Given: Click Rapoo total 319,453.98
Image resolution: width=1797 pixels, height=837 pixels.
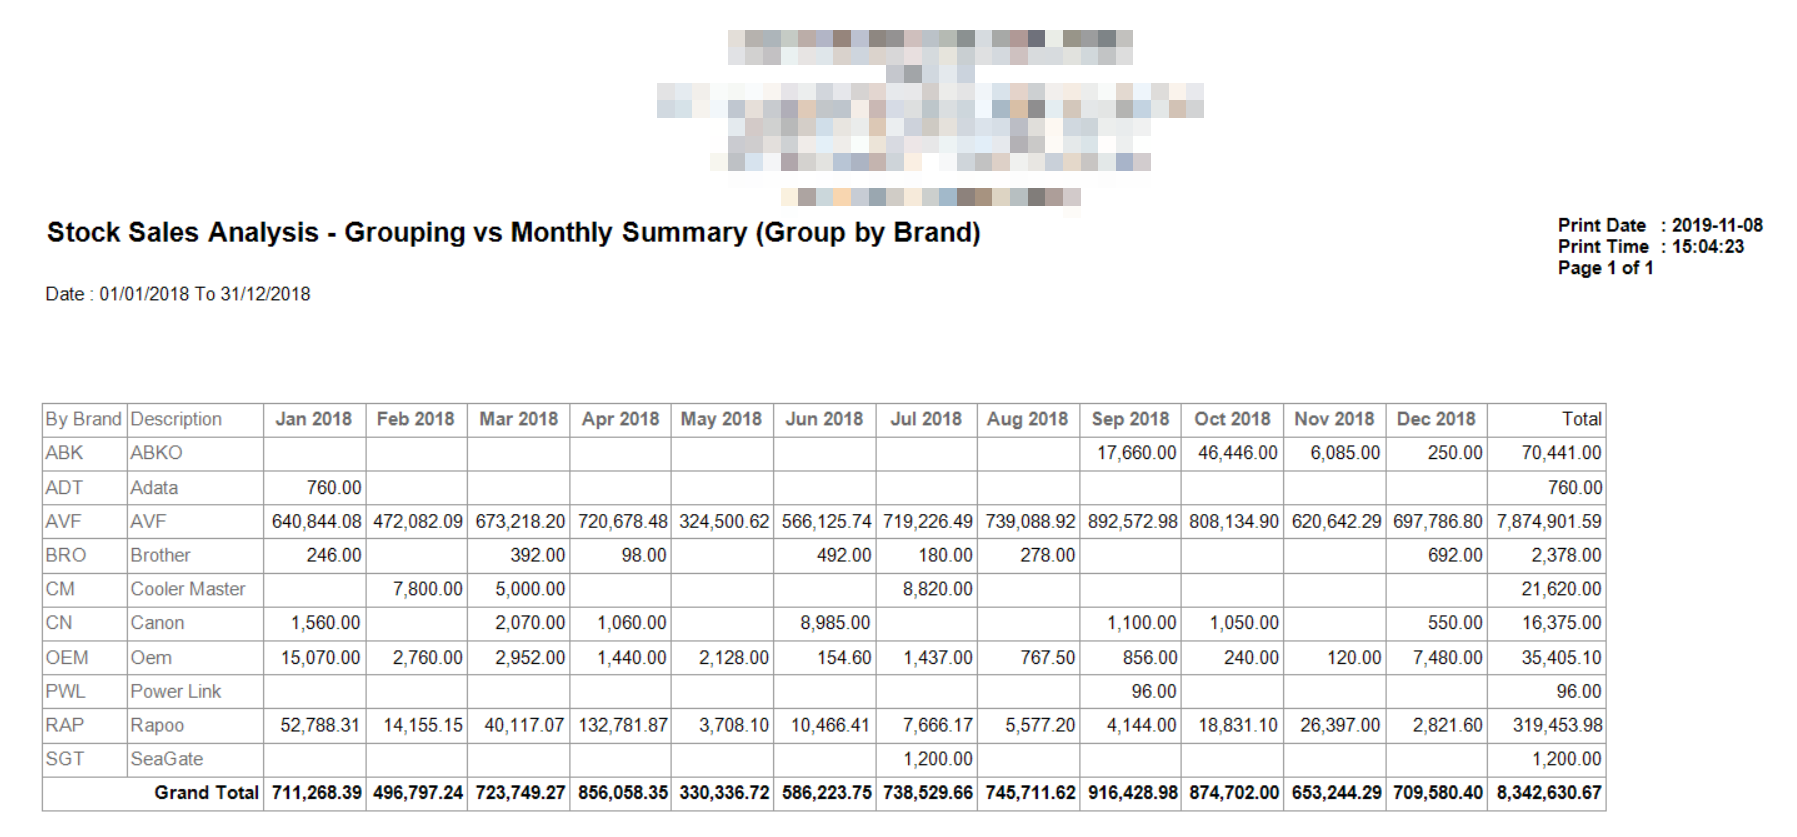Looking at the screenshot, I should click(x=1558, y=725).
